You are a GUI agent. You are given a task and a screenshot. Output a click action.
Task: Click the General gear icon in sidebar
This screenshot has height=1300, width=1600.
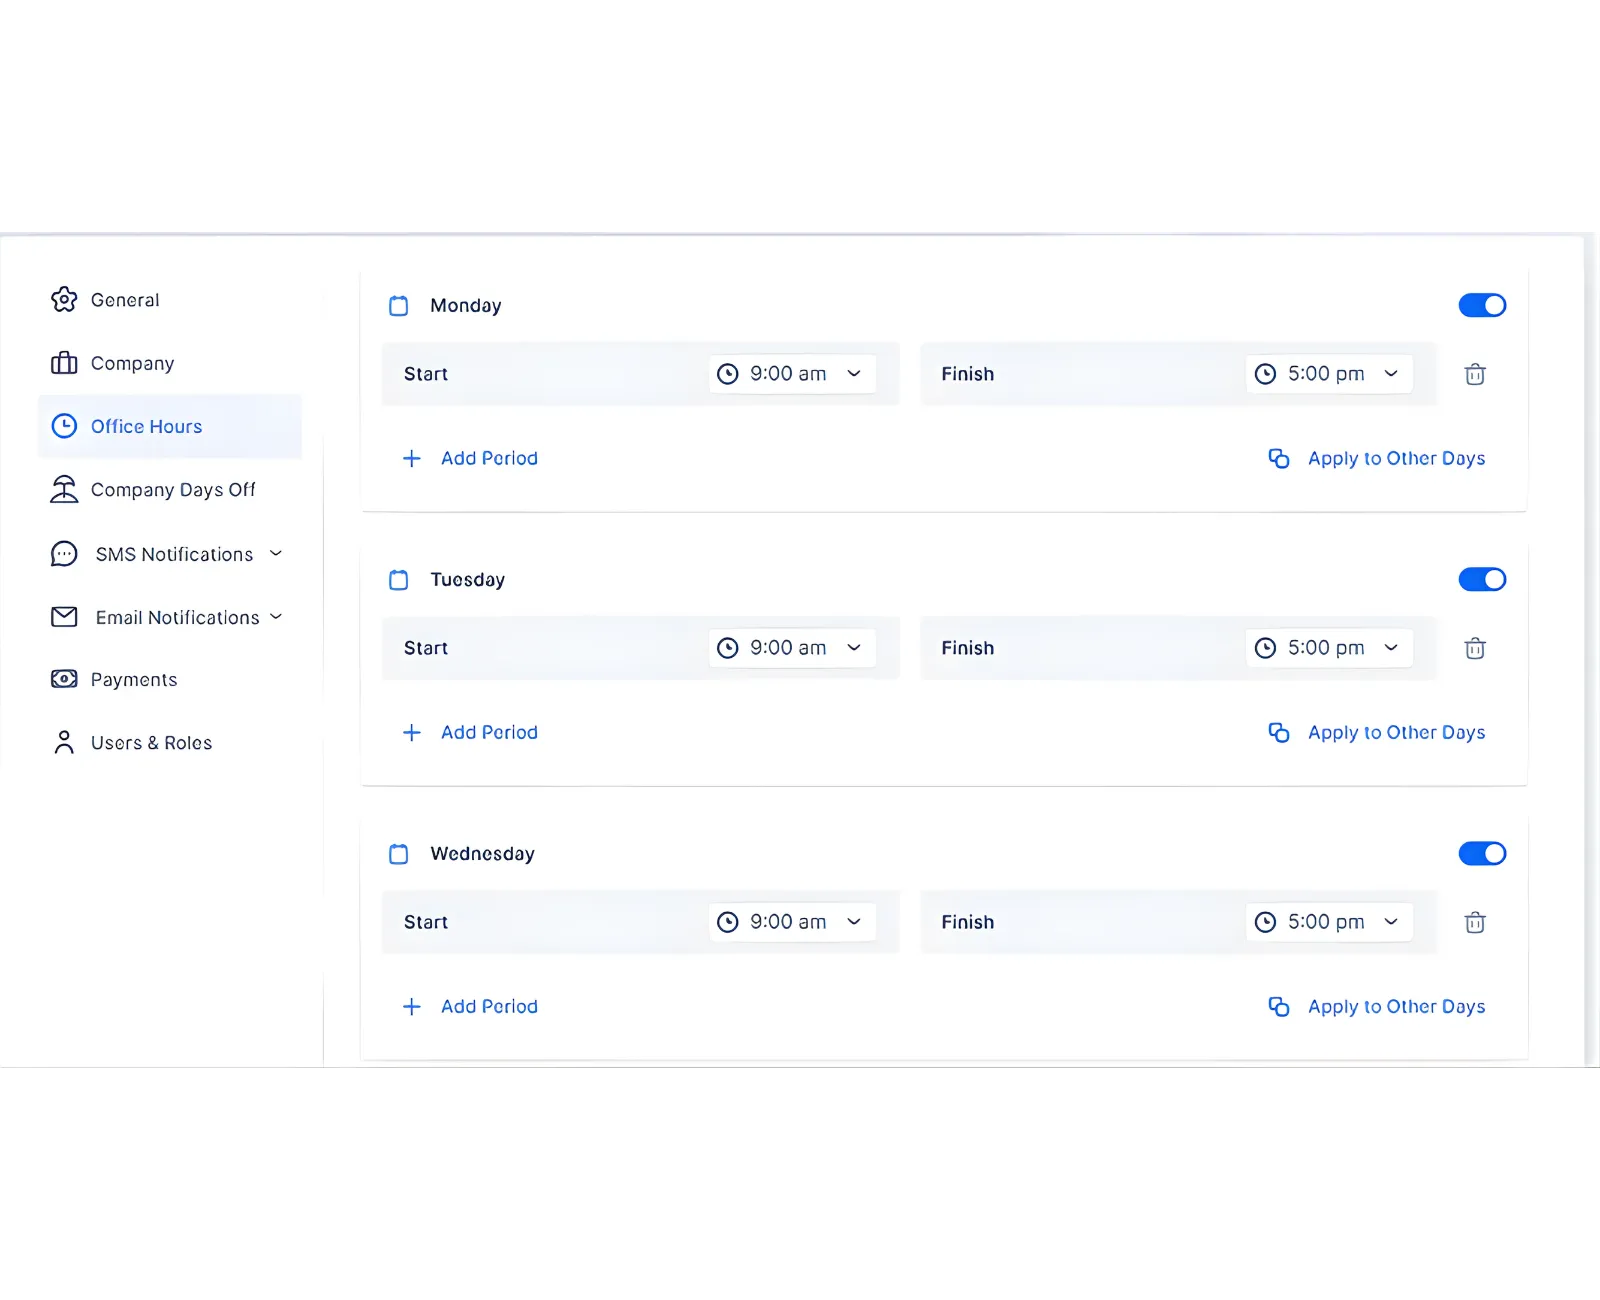(64, 300)
